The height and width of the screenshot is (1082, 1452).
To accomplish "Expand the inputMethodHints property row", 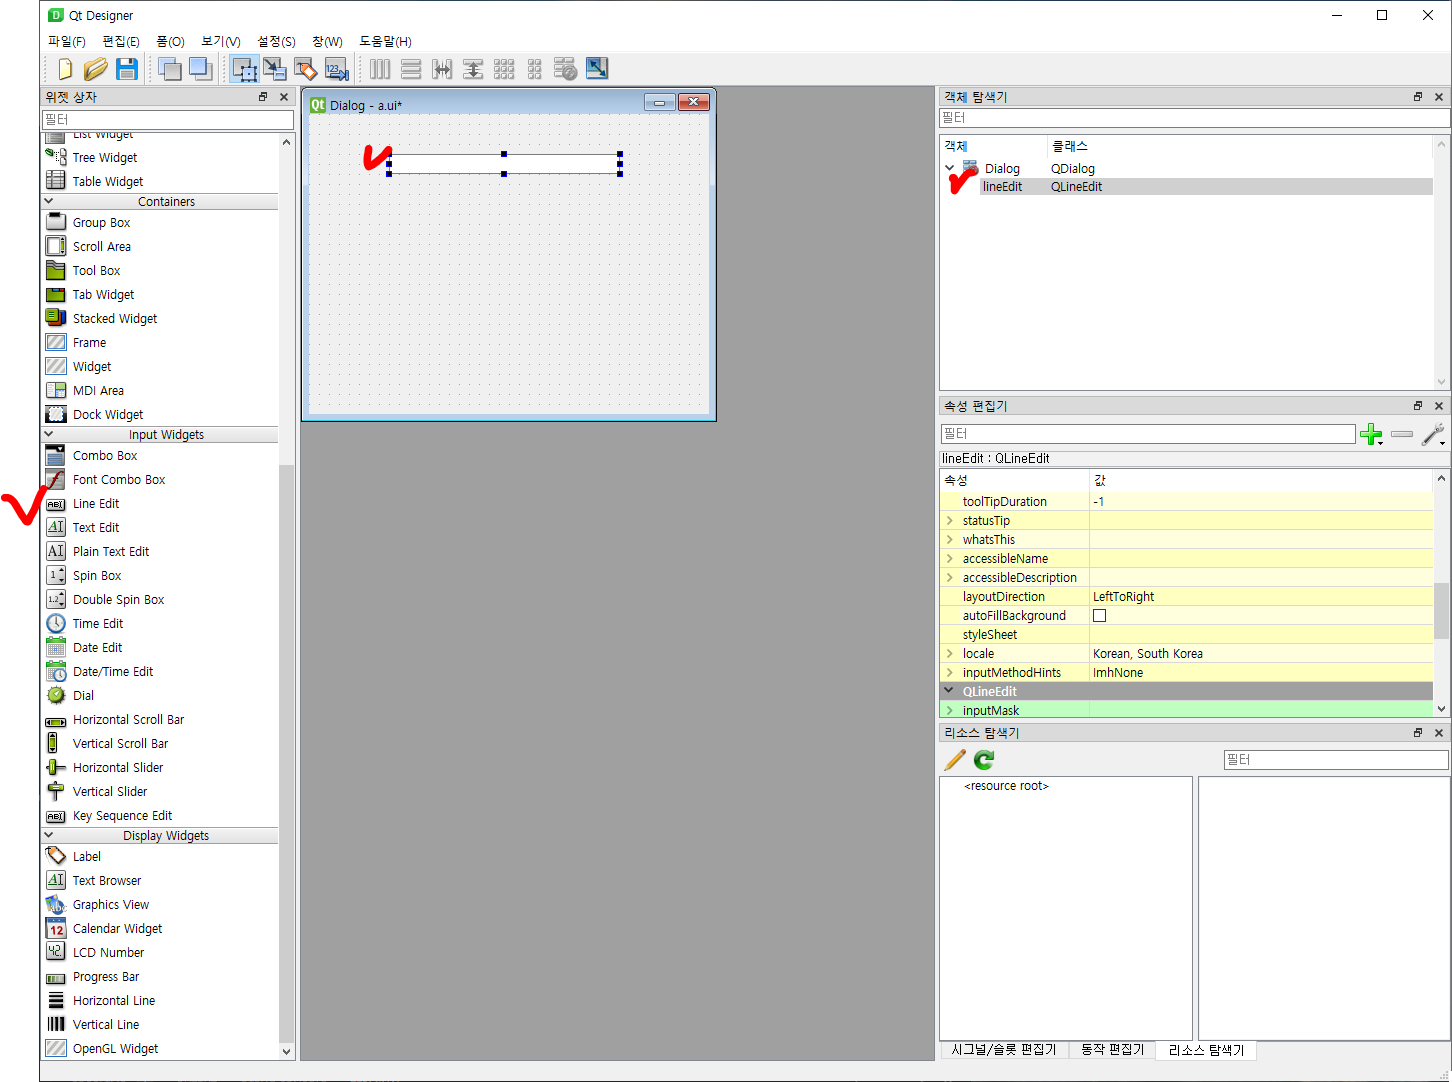I will click(x=950, y=672).
